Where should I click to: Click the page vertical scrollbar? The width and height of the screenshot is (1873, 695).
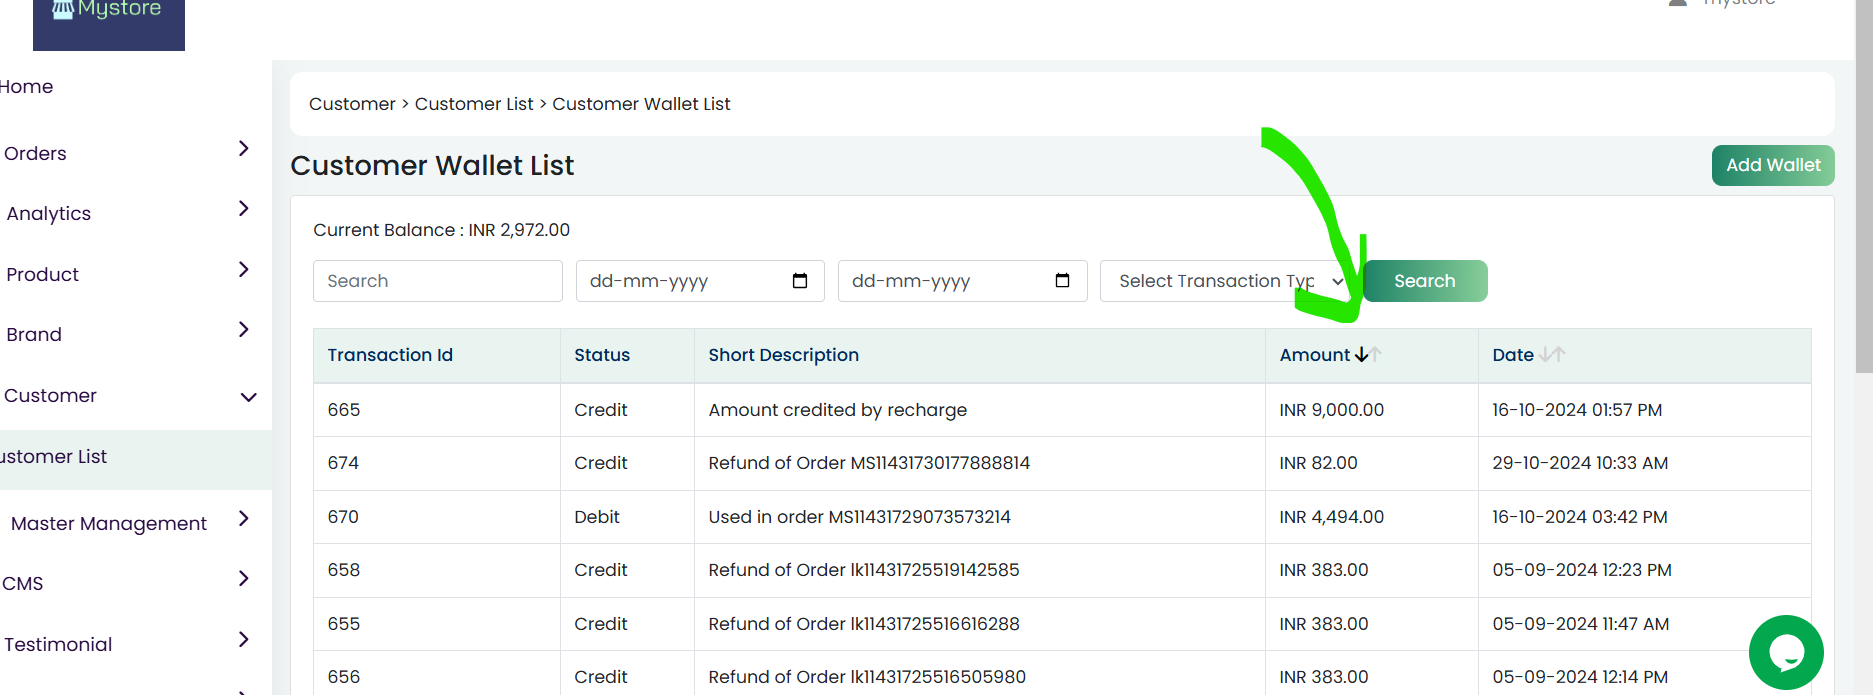point(1864,186)
